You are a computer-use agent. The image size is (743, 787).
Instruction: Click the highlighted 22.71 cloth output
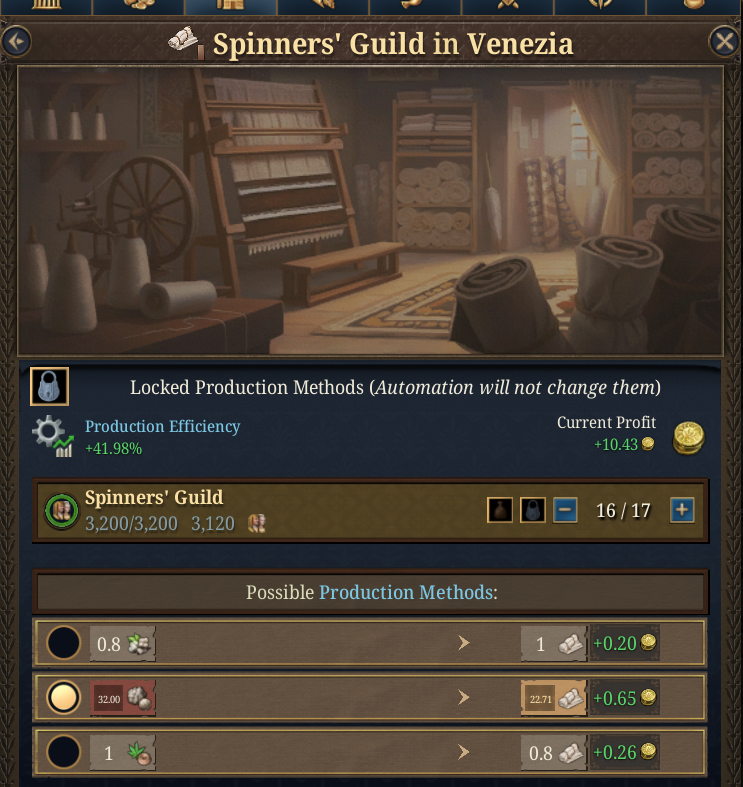tap(554, 698)
